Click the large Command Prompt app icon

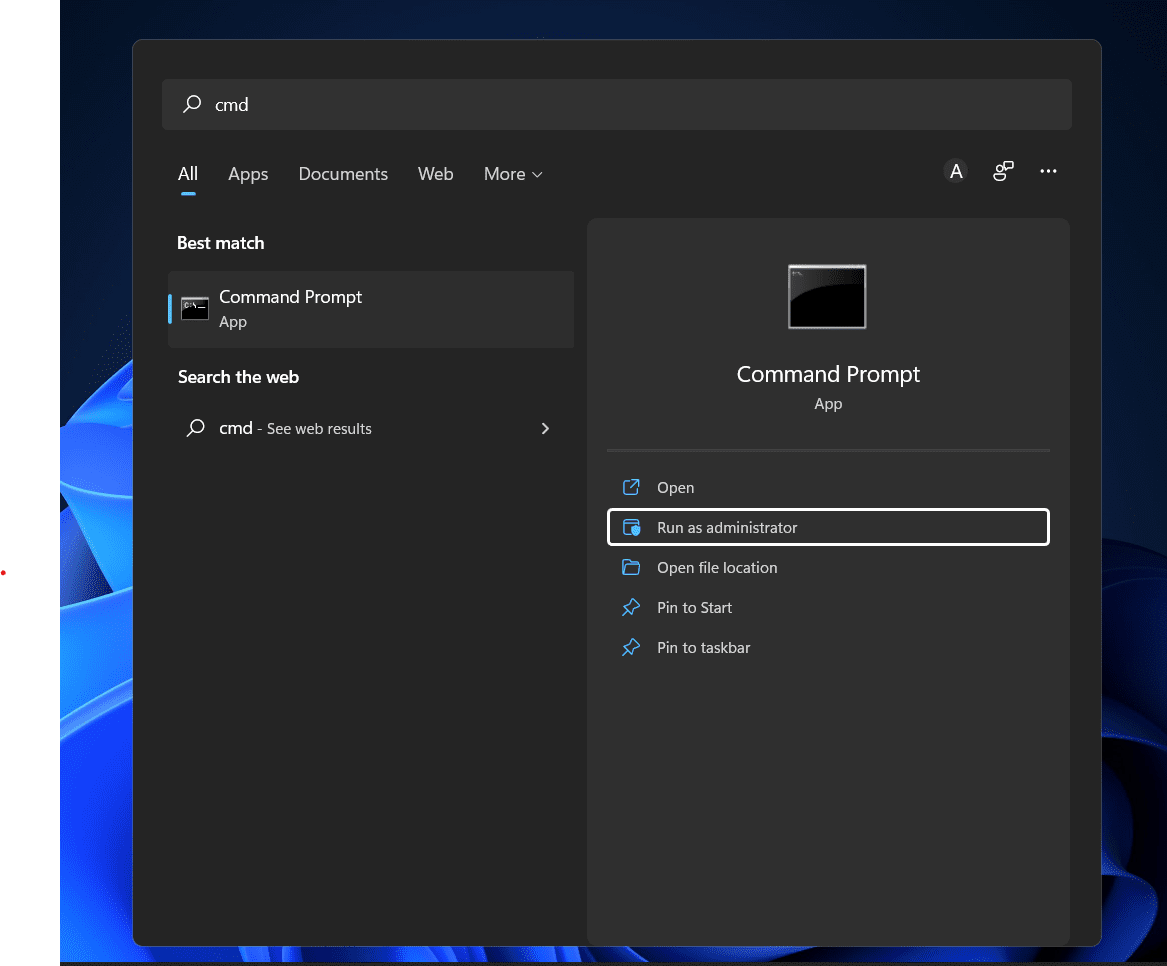827,296
